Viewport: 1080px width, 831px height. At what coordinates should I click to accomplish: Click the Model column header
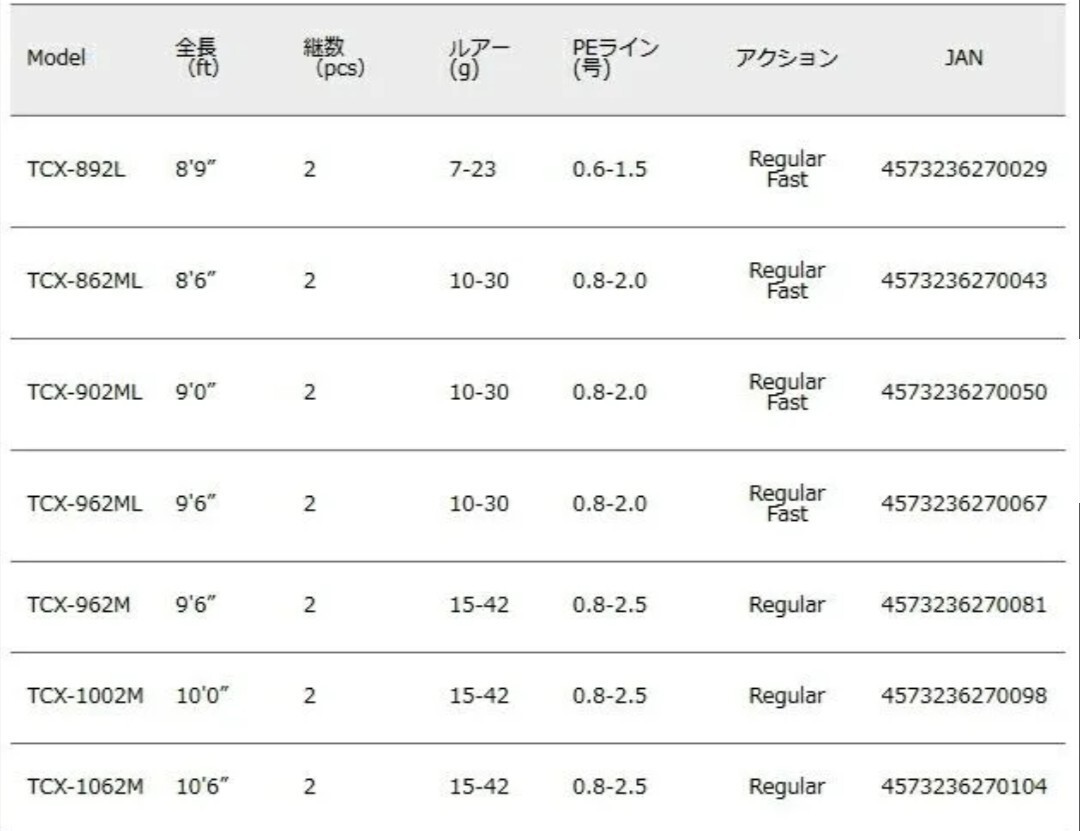(56, 58)
